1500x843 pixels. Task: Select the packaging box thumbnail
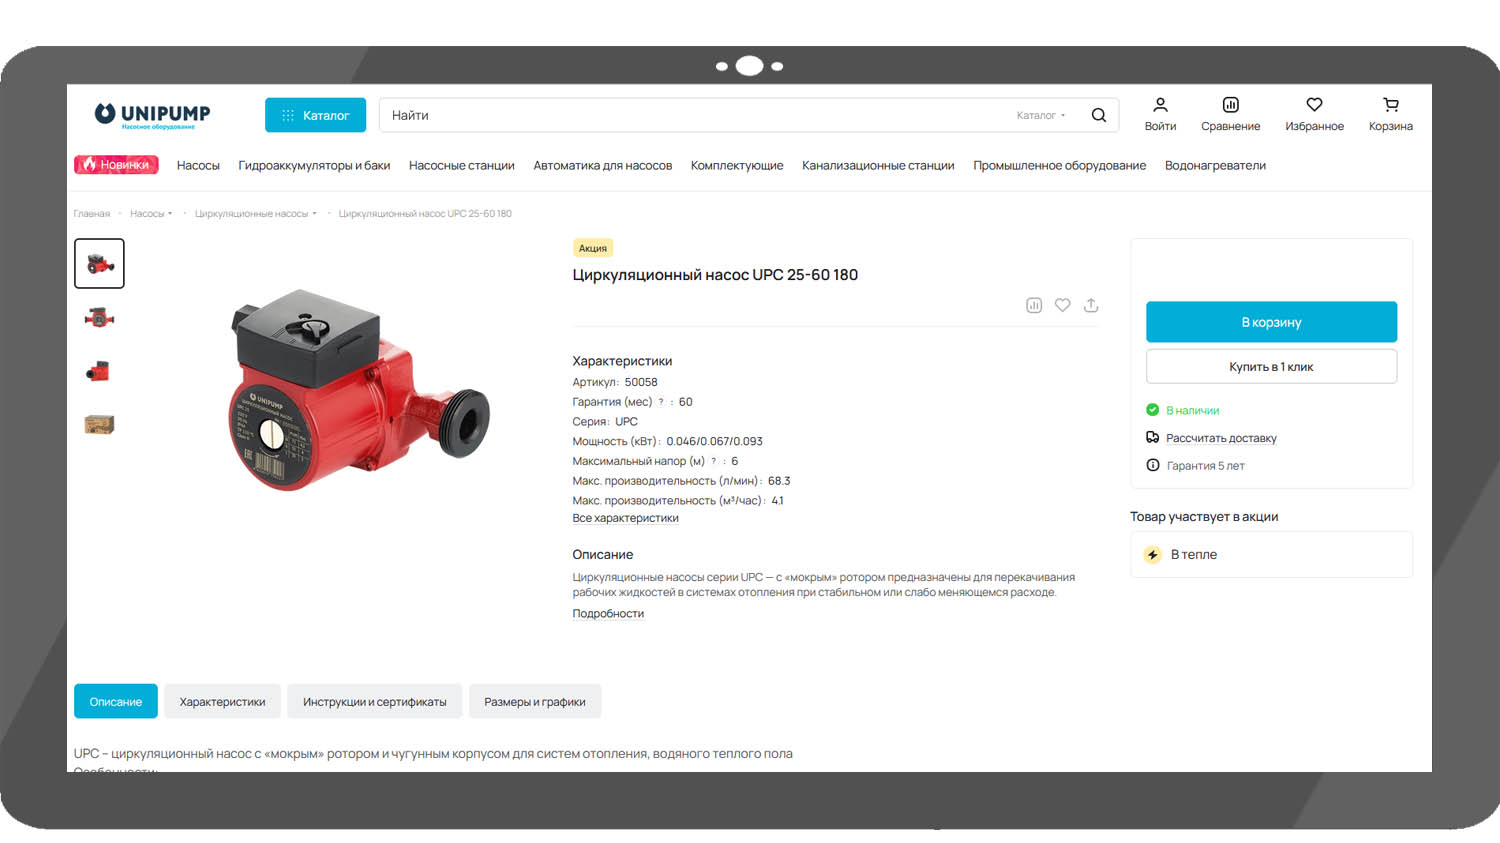click(x=99, y=424)
